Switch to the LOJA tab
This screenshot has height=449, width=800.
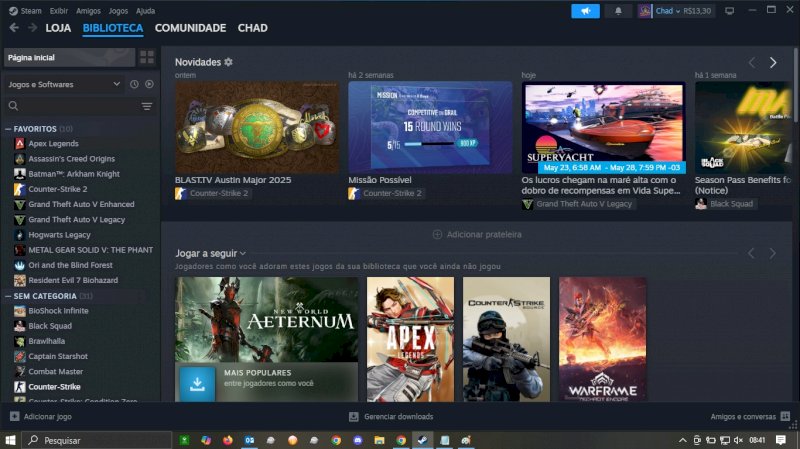point(58,28)
